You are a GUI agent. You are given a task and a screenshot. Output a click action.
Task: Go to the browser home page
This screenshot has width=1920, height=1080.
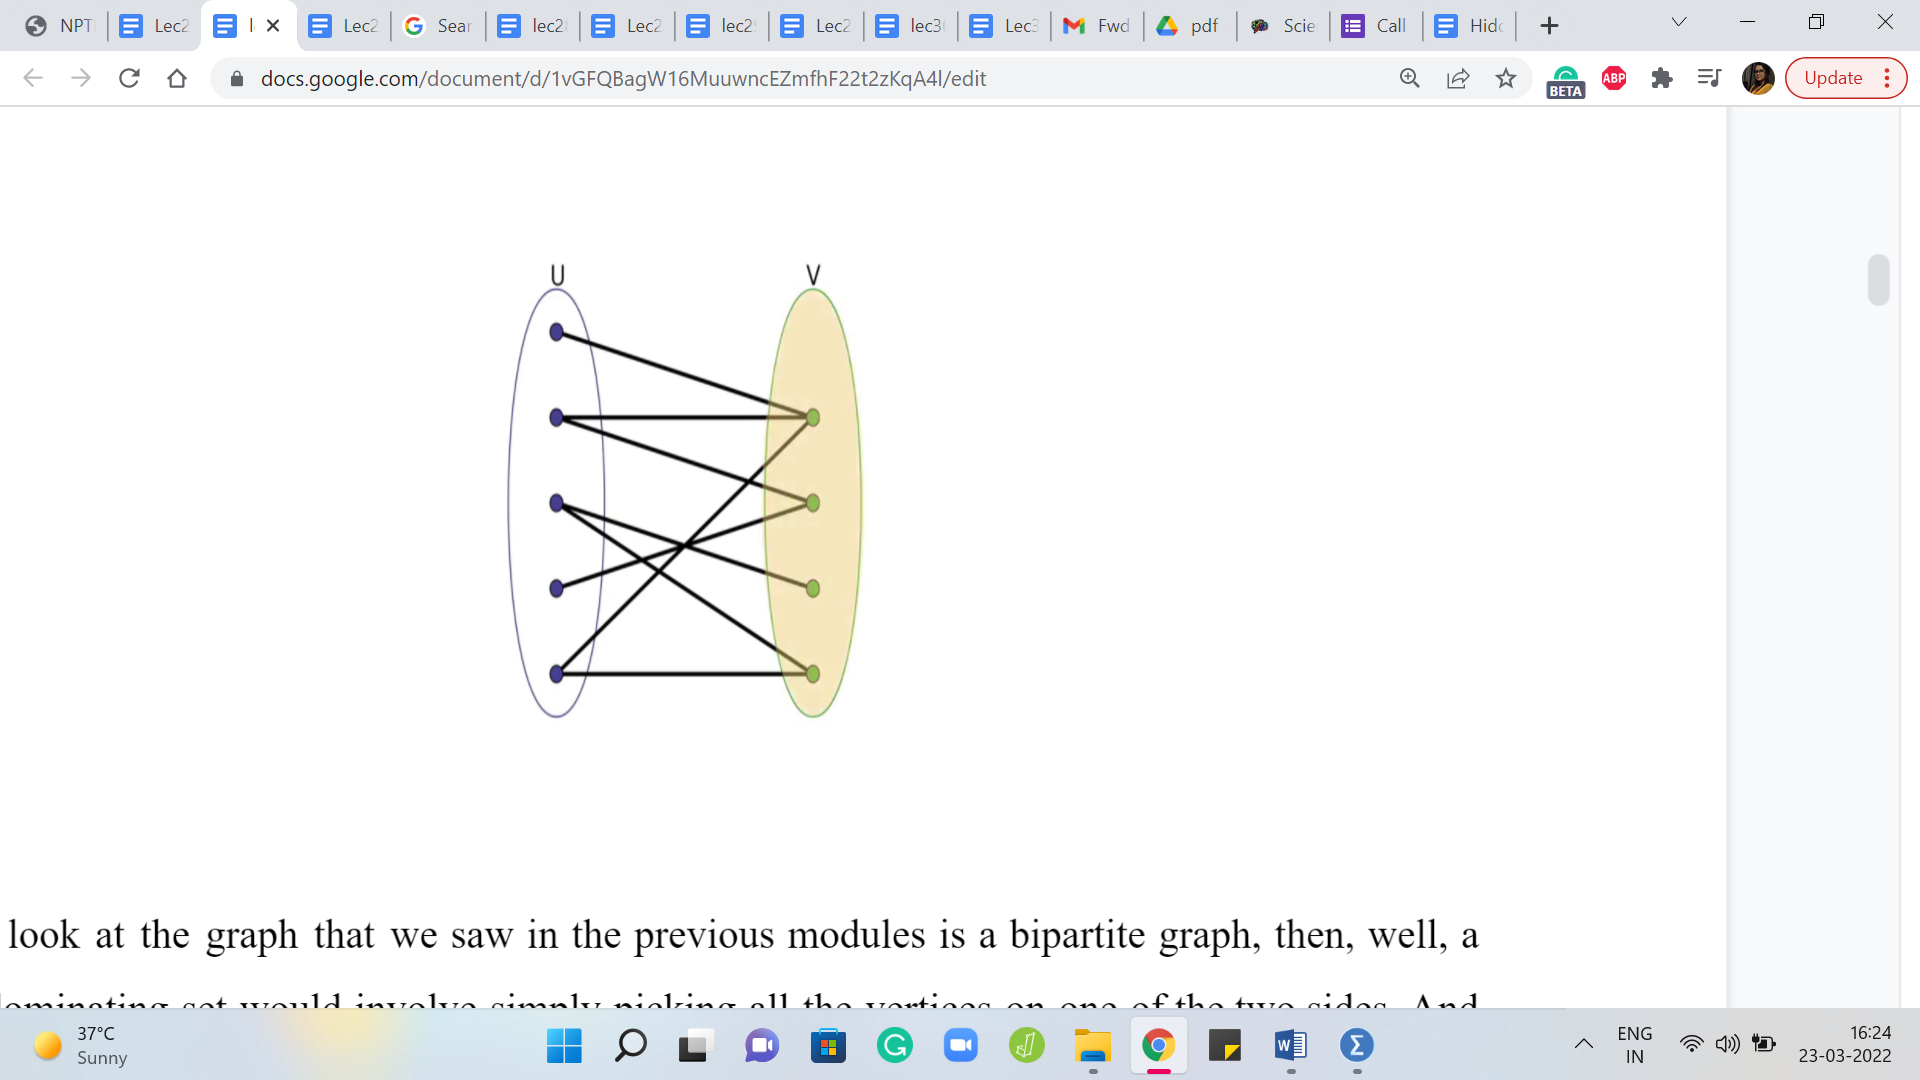click(177, 78)
